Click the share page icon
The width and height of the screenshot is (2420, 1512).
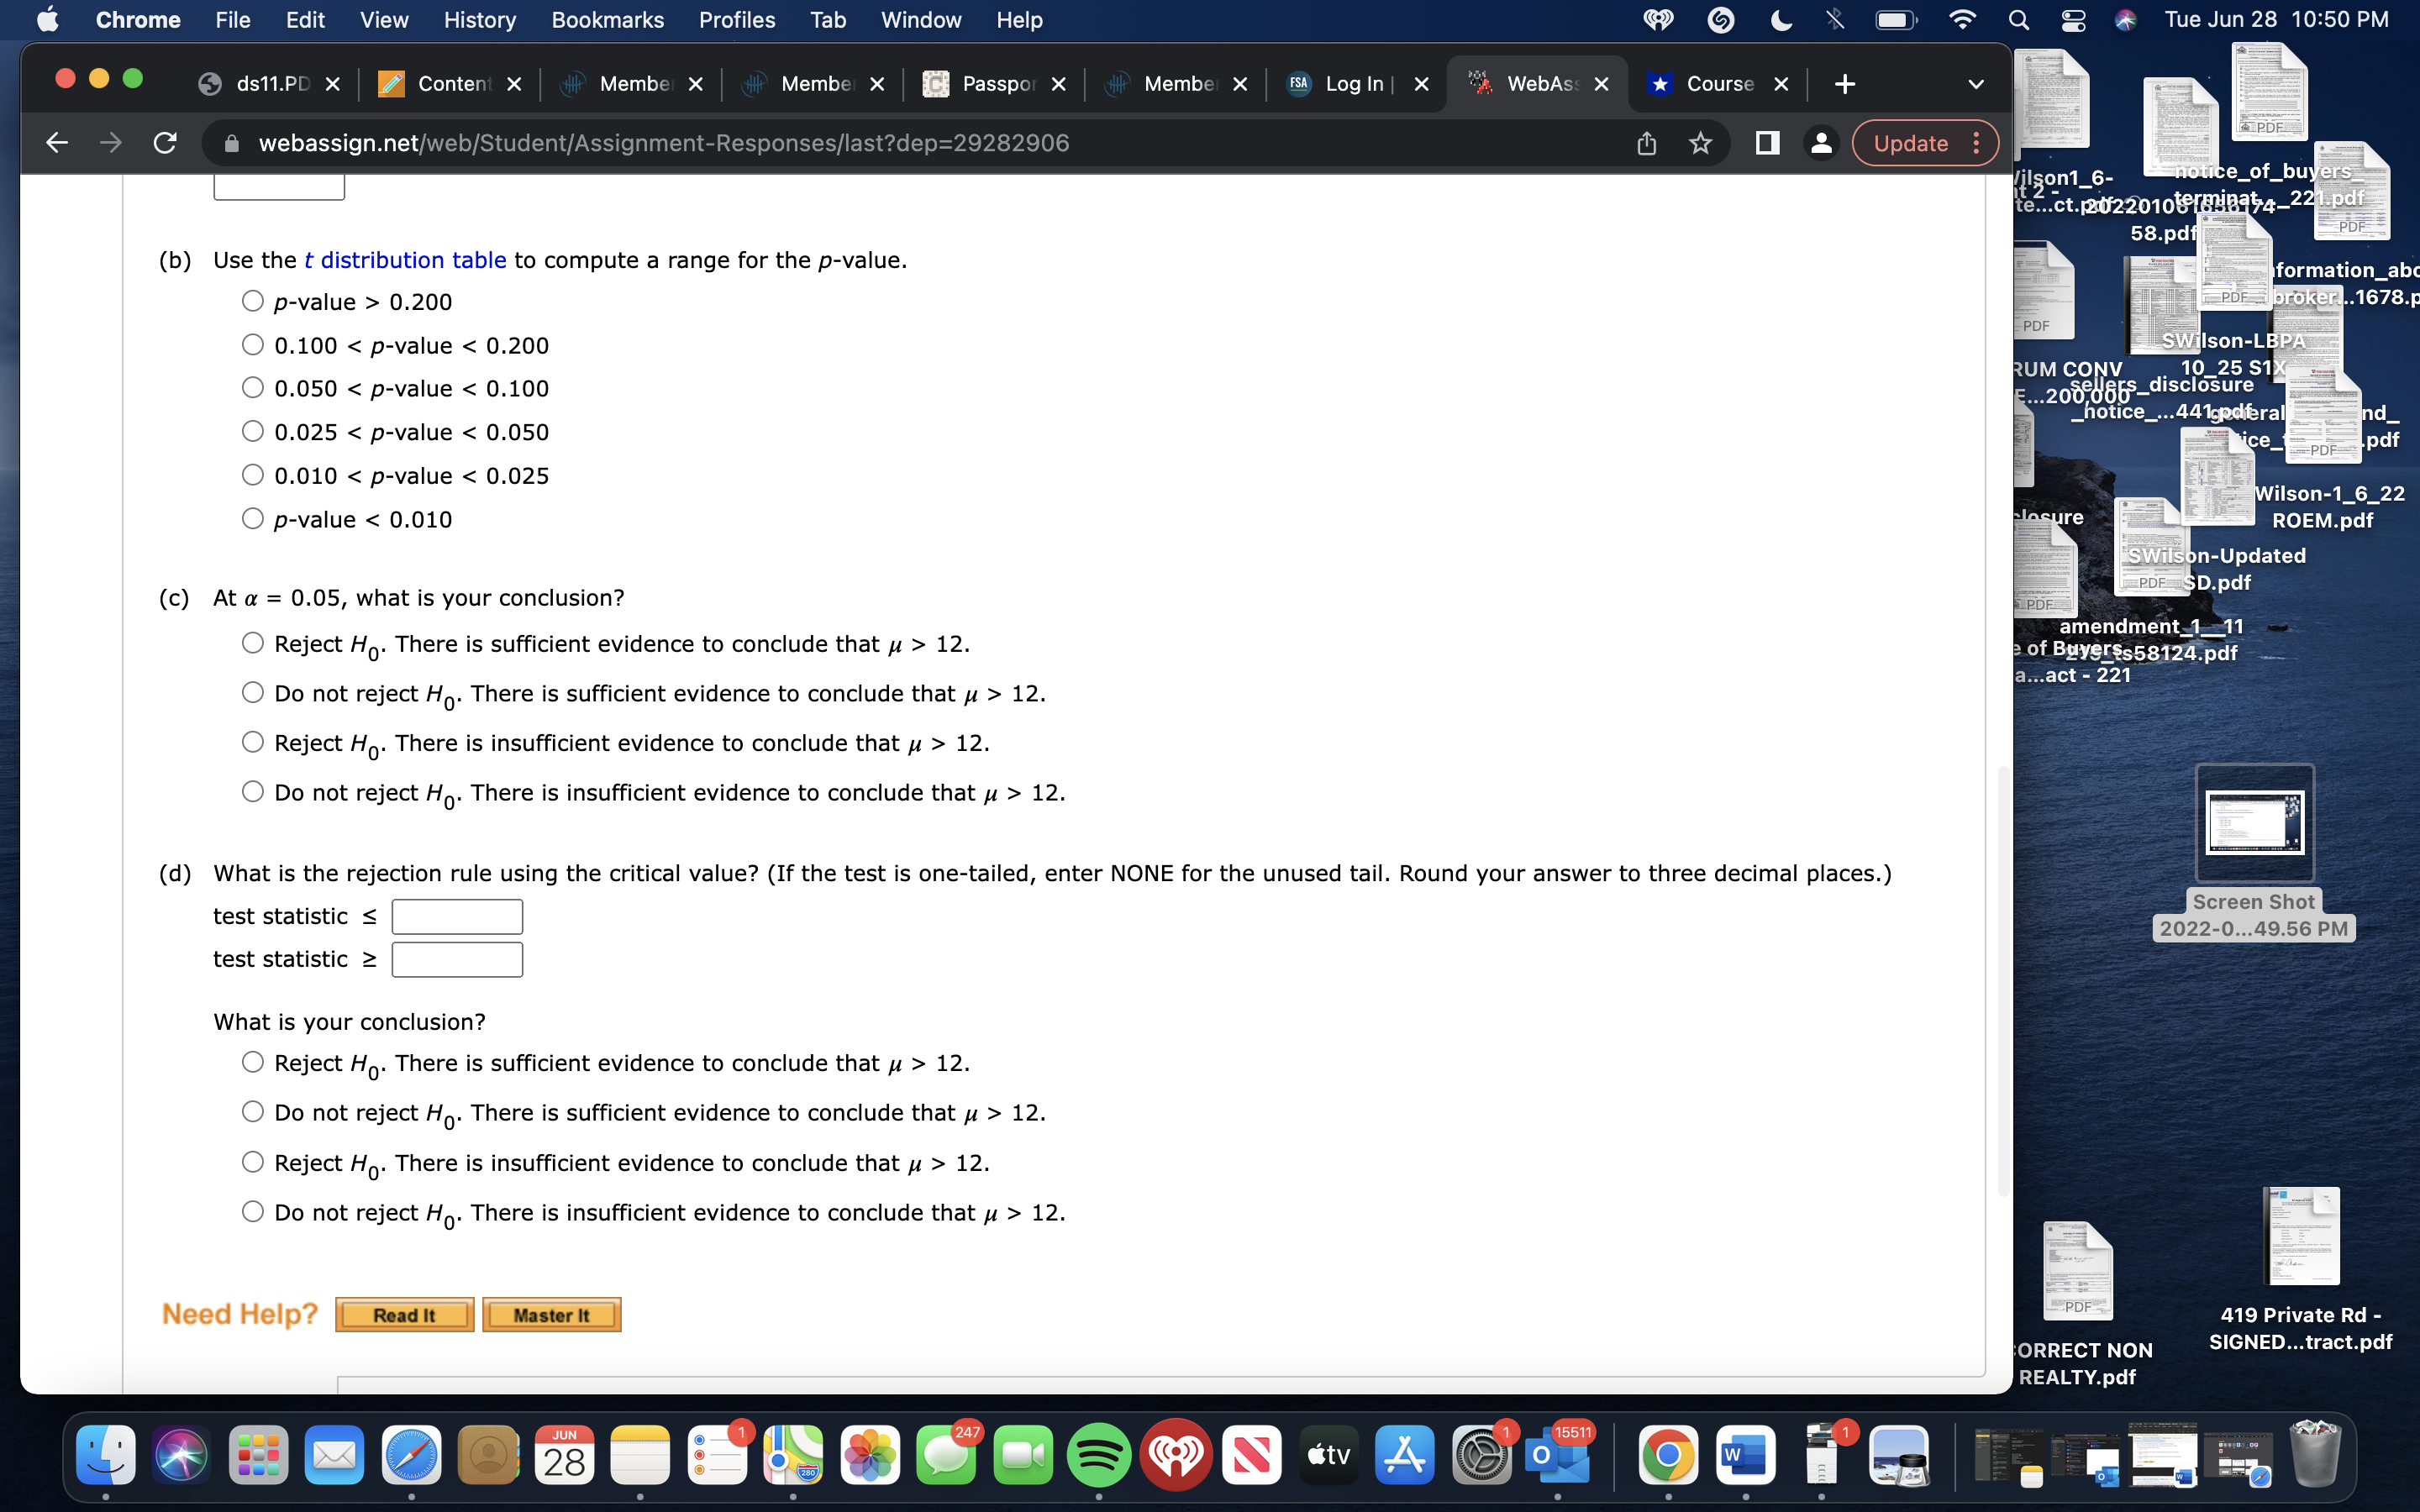click(x=1646, y=143)
